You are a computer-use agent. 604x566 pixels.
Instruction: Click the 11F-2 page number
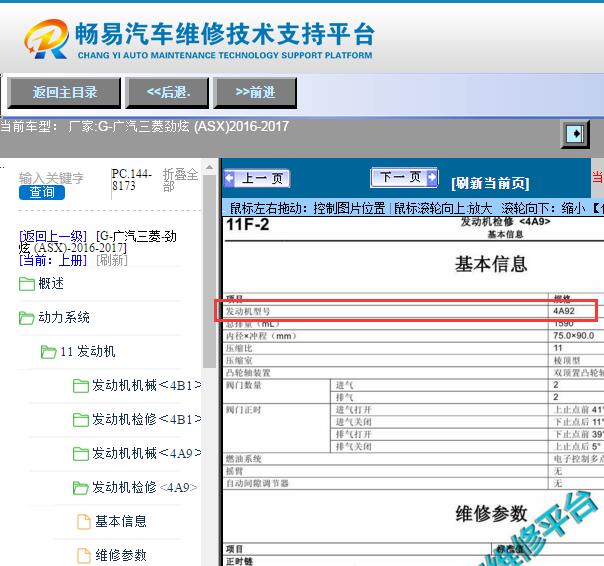point(248,225)
